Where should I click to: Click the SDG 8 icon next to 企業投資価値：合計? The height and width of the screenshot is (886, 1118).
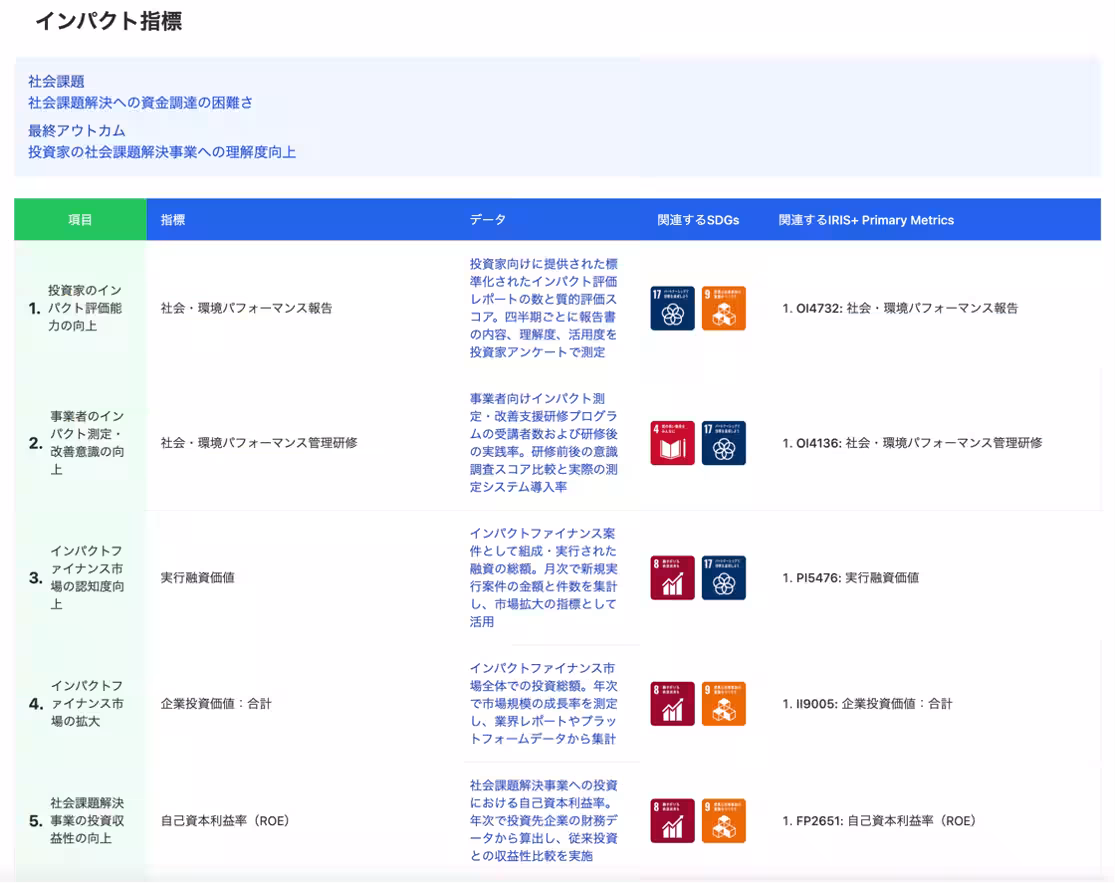[672, 703]
